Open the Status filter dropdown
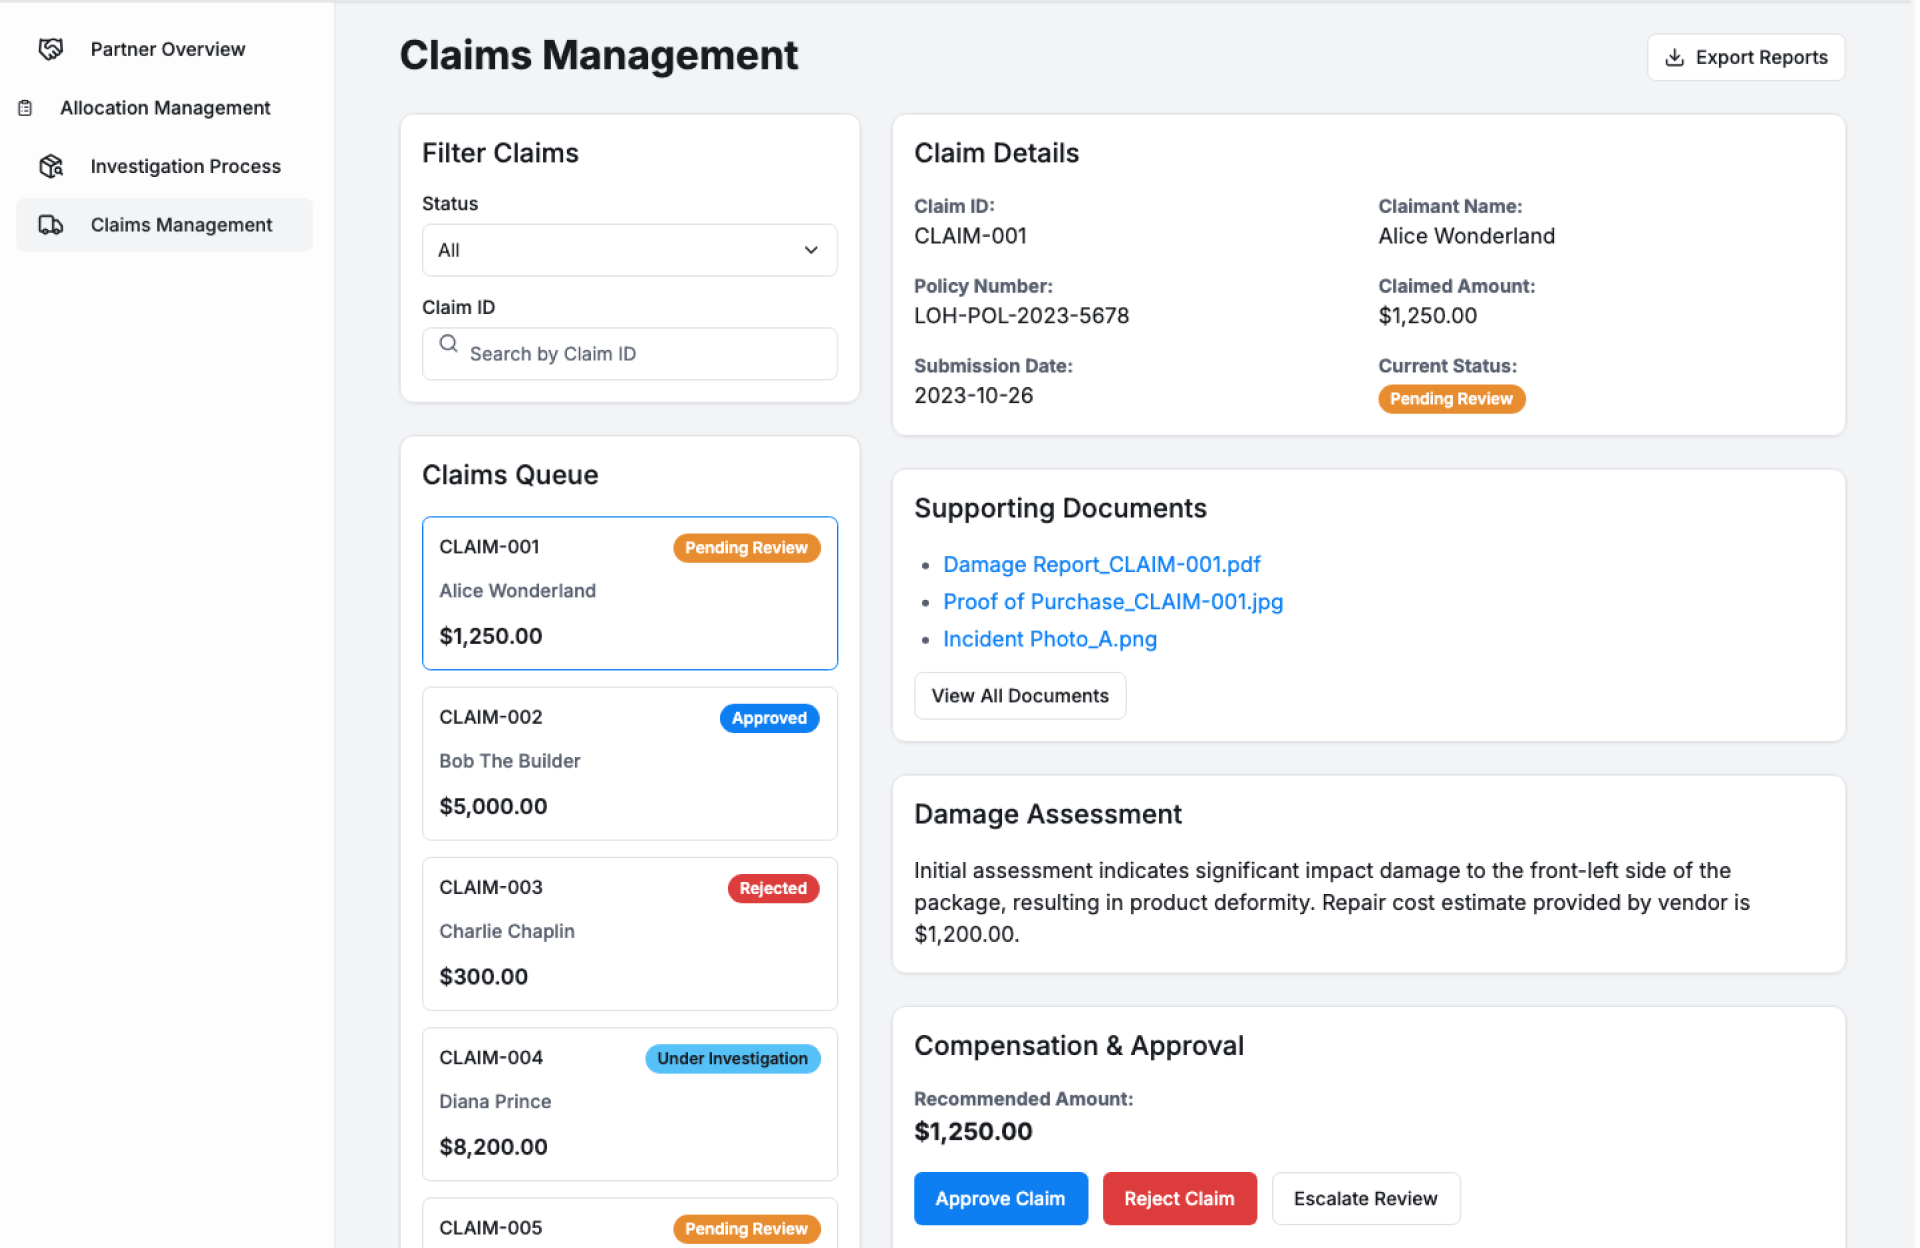 coord(628,250)
